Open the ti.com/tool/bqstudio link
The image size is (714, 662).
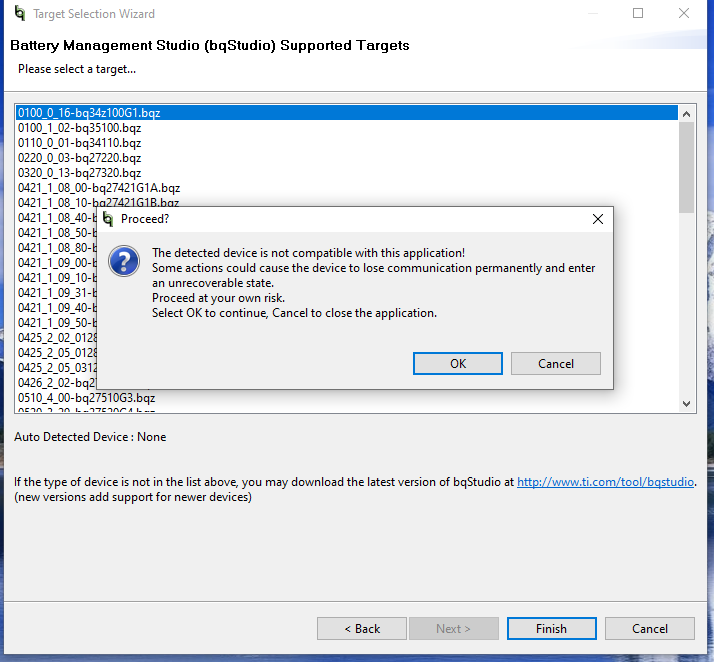[605, 482]
